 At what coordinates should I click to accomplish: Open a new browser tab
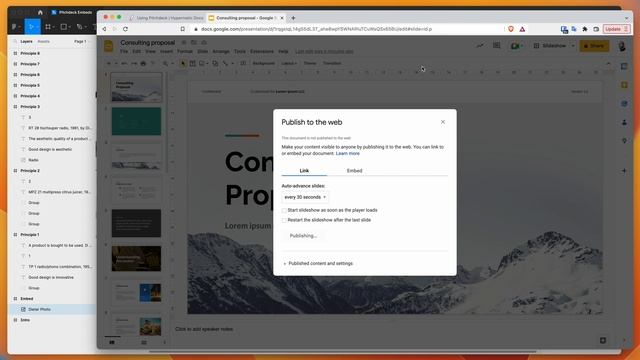click(293, 18)
